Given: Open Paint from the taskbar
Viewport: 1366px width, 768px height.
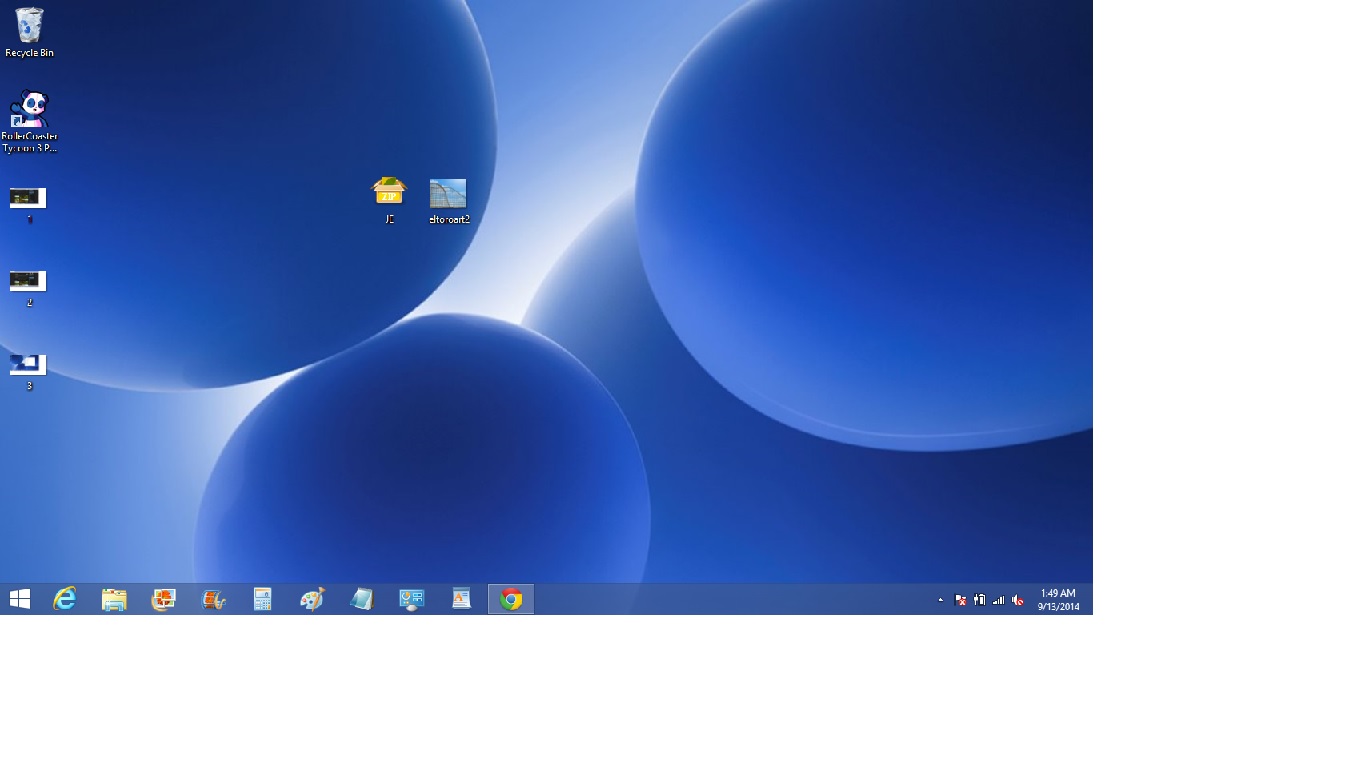Looking at the screenshot, I should [312, 599].
